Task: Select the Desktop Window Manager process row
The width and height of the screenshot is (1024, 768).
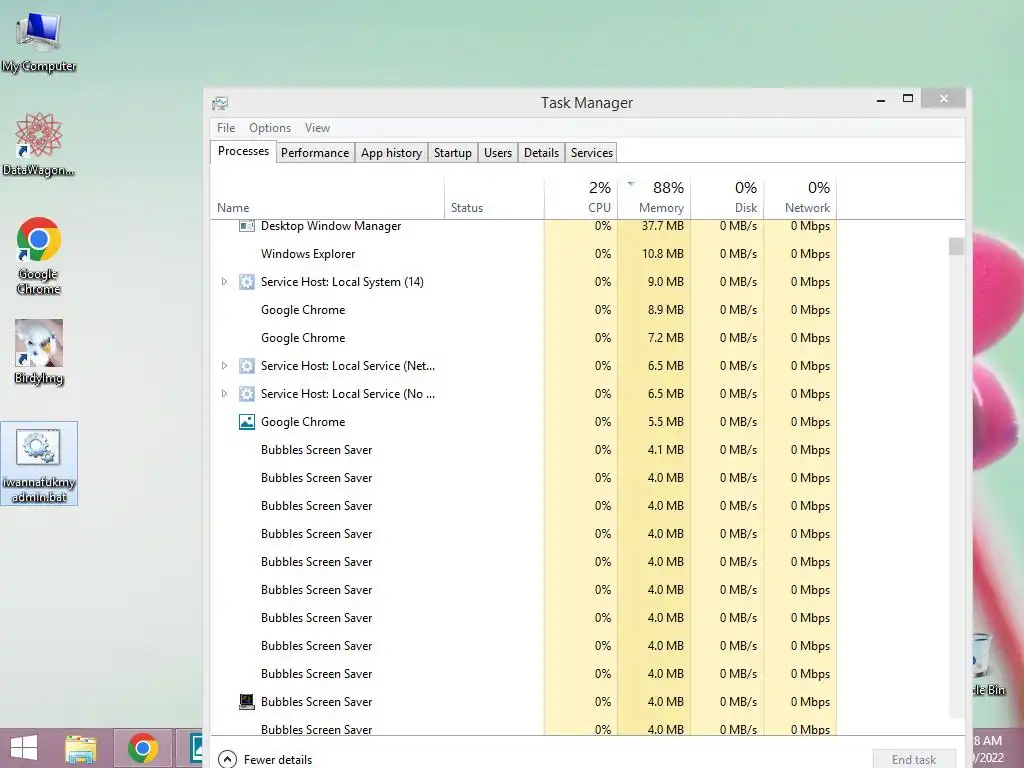Action: click(524, 226)
